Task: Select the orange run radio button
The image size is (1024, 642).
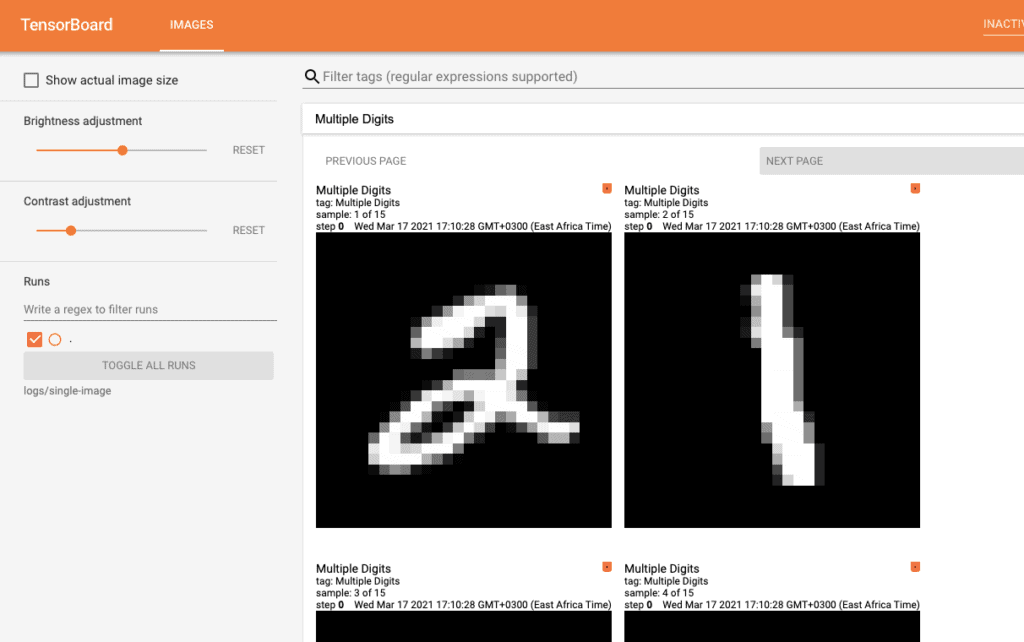Action: point(55,340)
